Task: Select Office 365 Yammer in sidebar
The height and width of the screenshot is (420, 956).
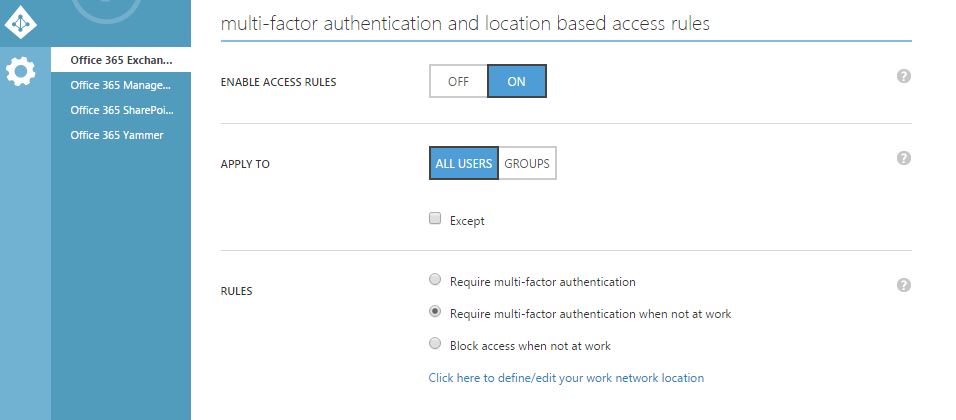Action: coord(121,135)
